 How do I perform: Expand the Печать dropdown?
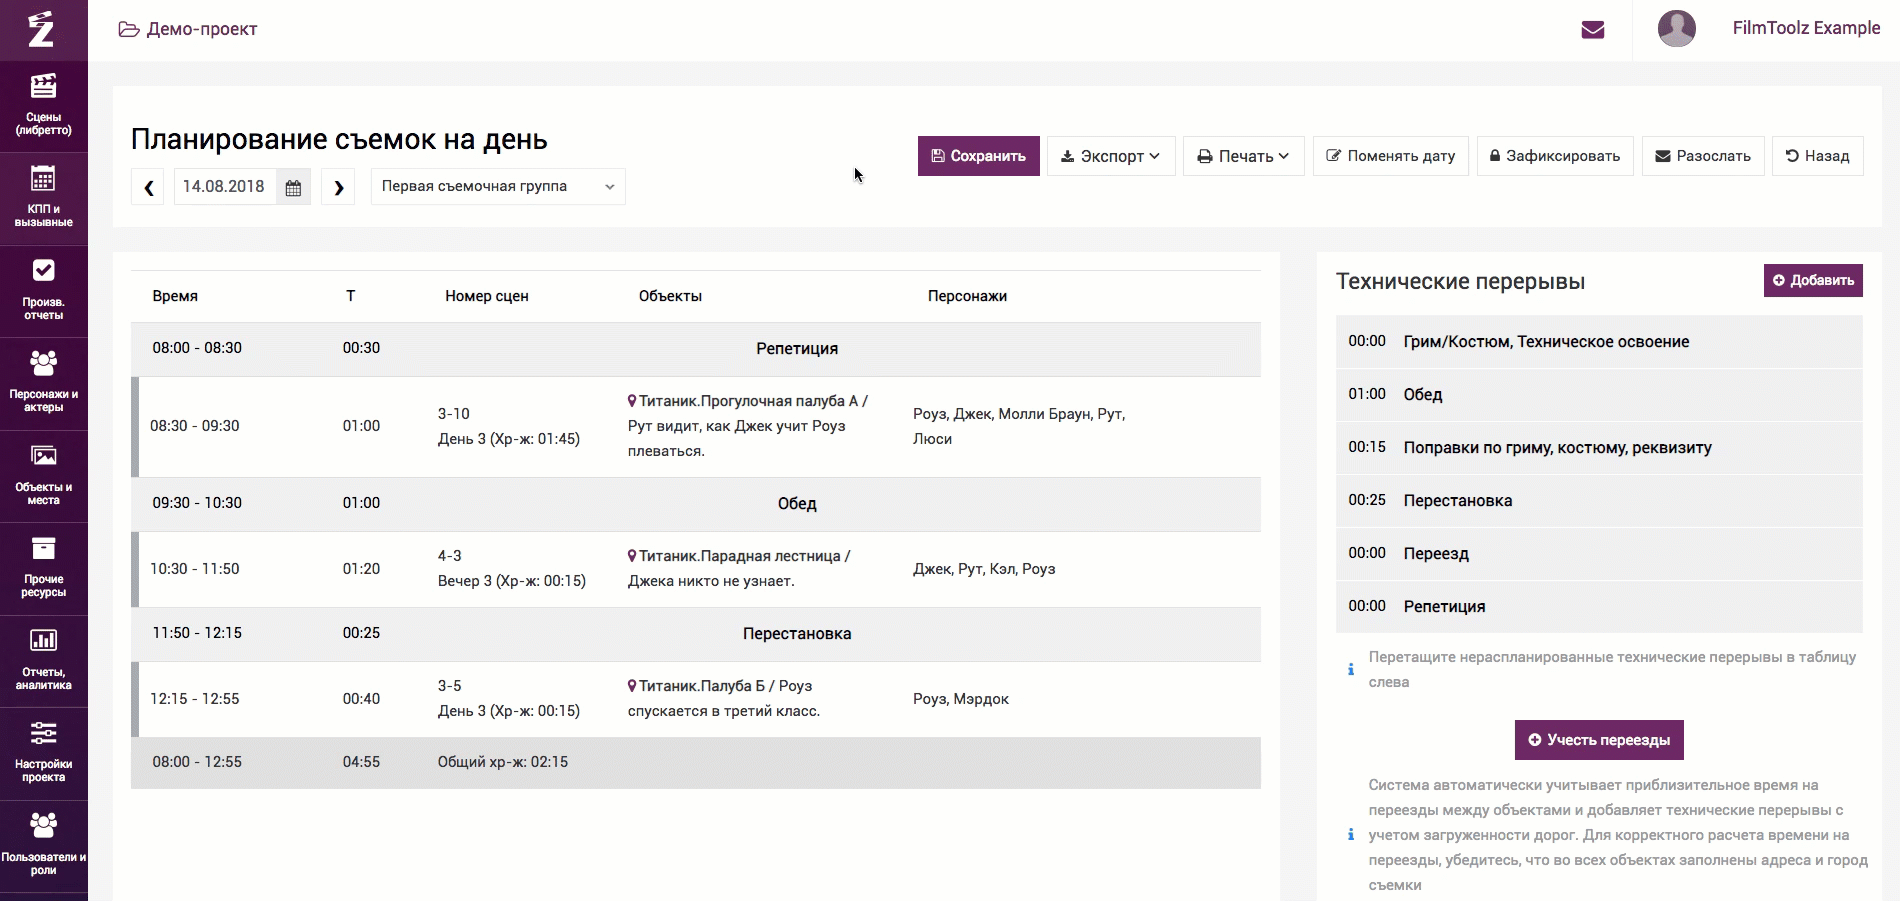click(1244, 156)
